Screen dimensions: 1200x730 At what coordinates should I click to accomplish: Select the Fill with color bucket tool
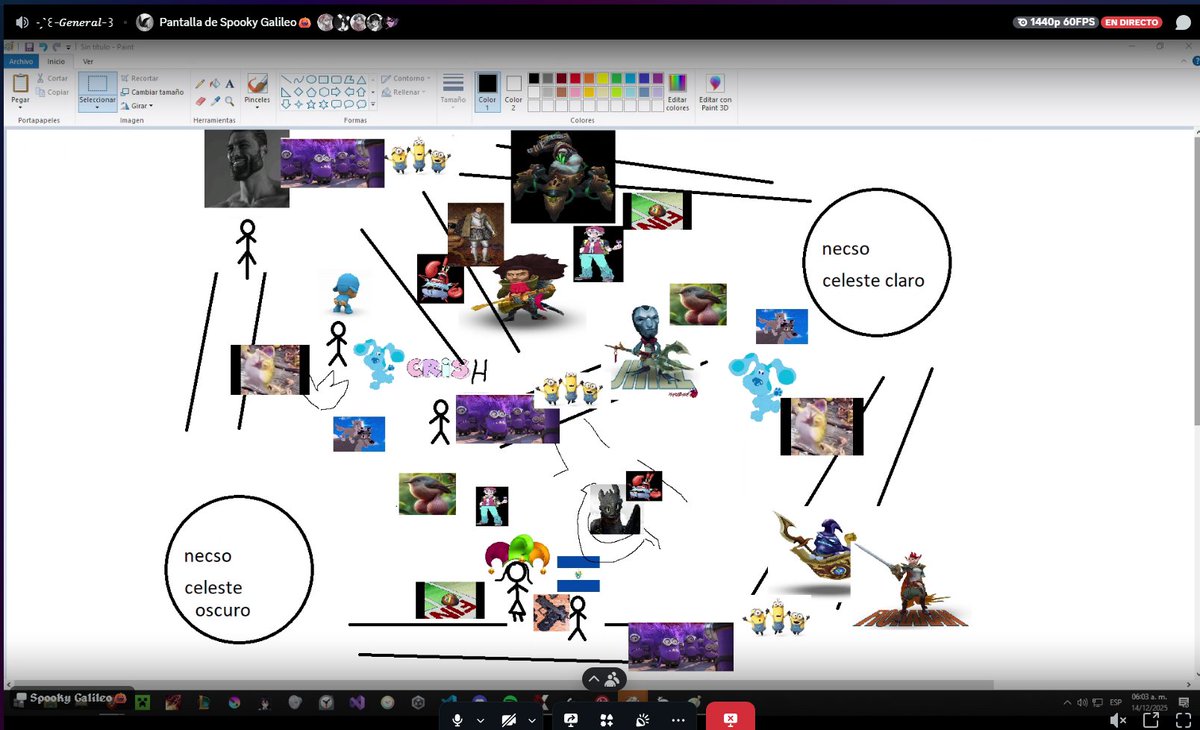tap(214, 84)
